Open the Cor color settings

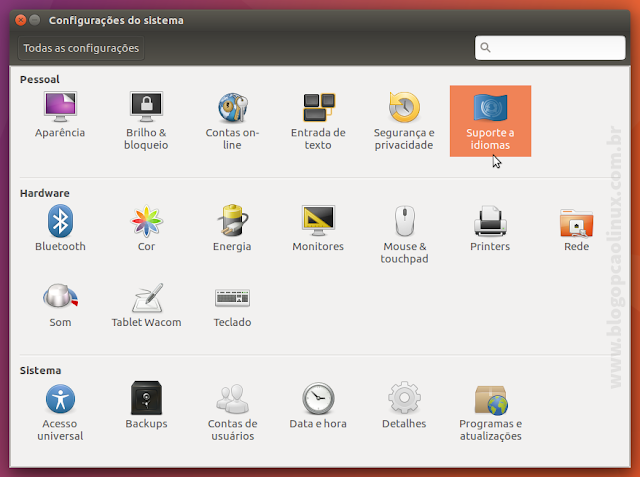pyautogui.click(x=146, y=229)
